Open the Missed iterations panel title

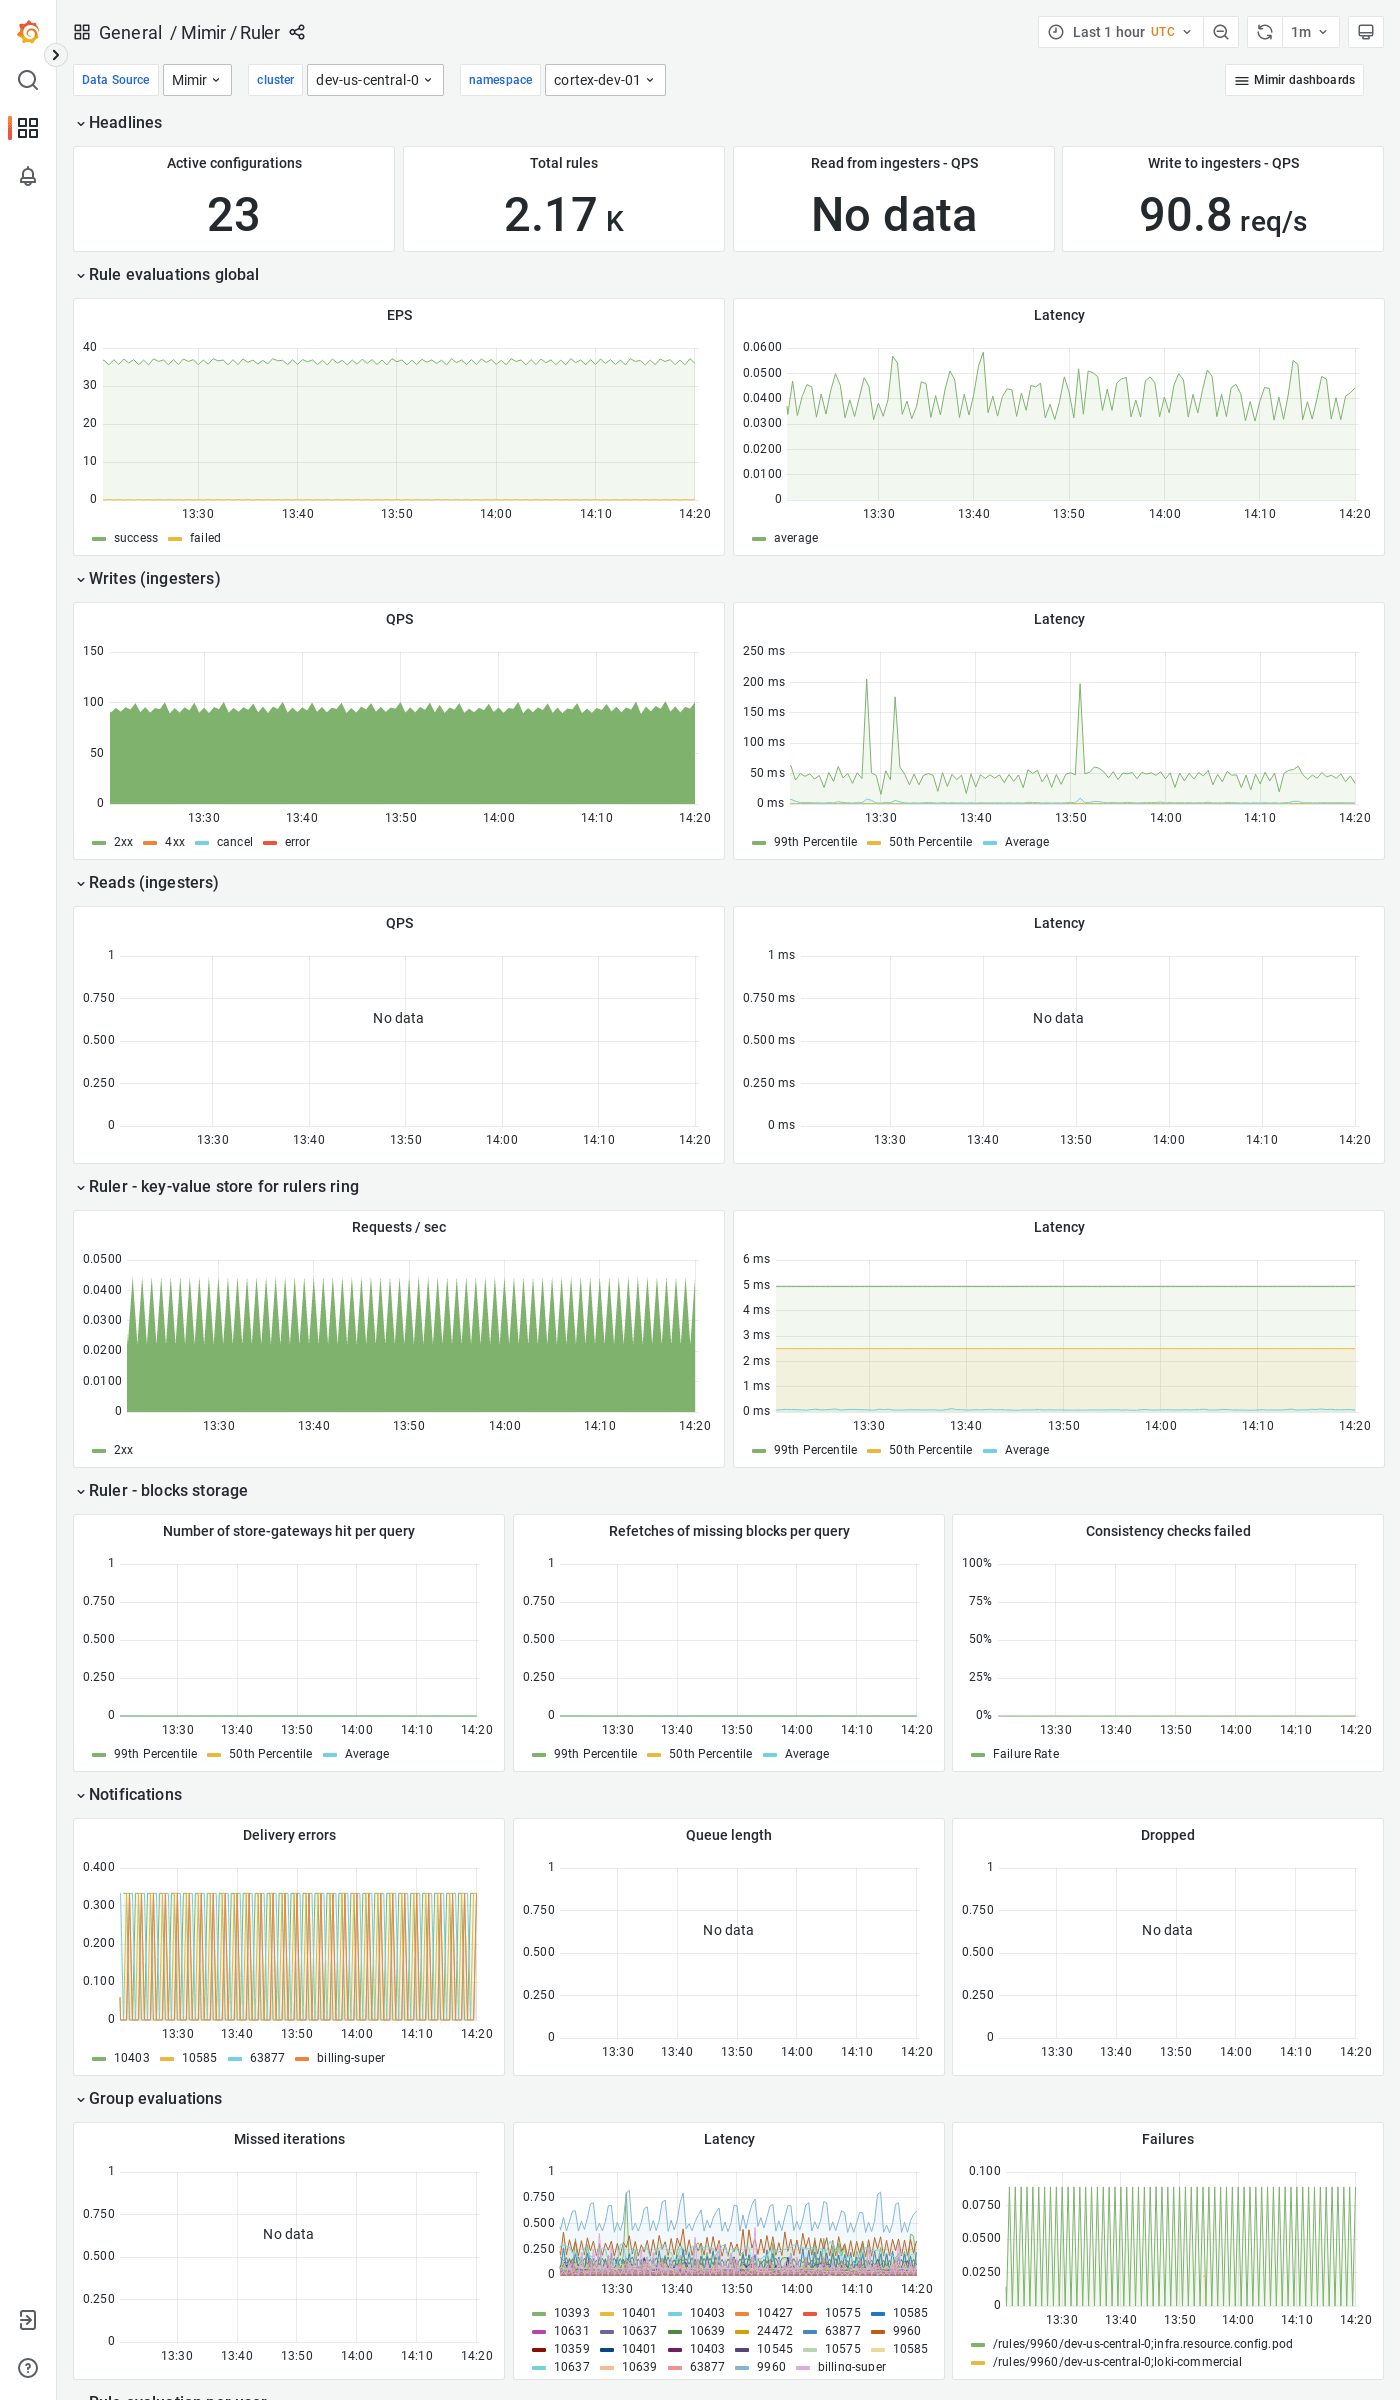click(289, 2139)
